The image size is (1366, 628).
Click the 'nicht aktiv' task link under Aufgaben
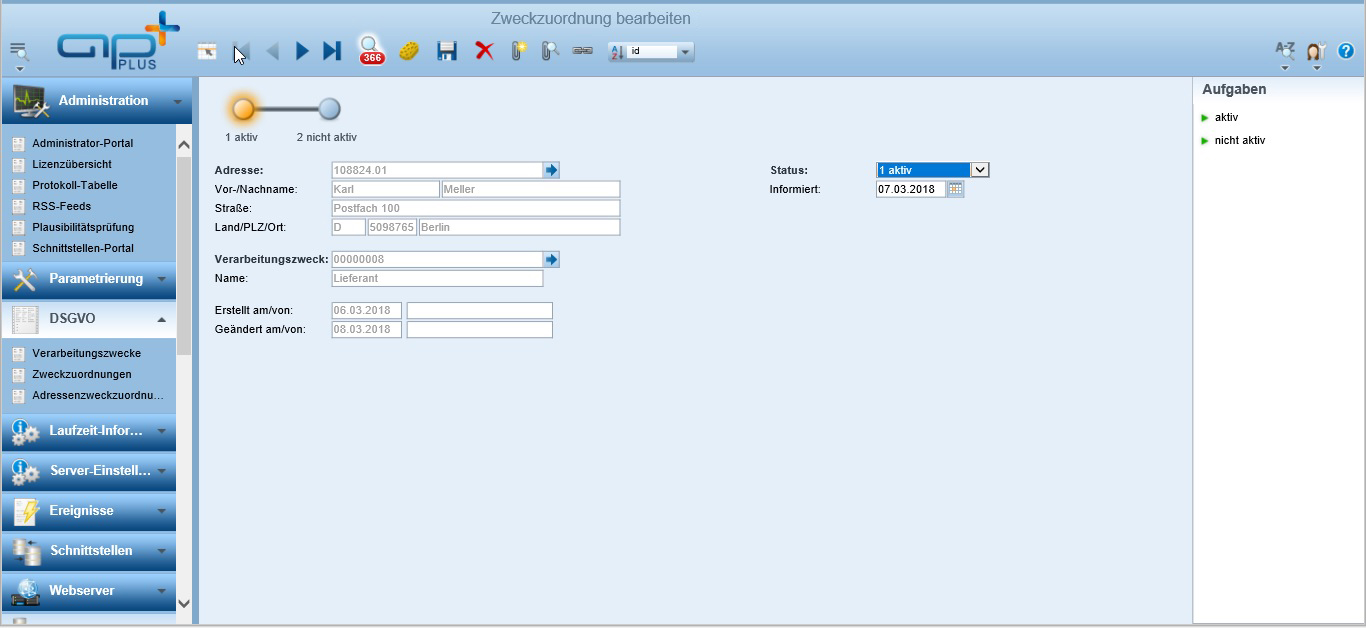(1239, 140)
